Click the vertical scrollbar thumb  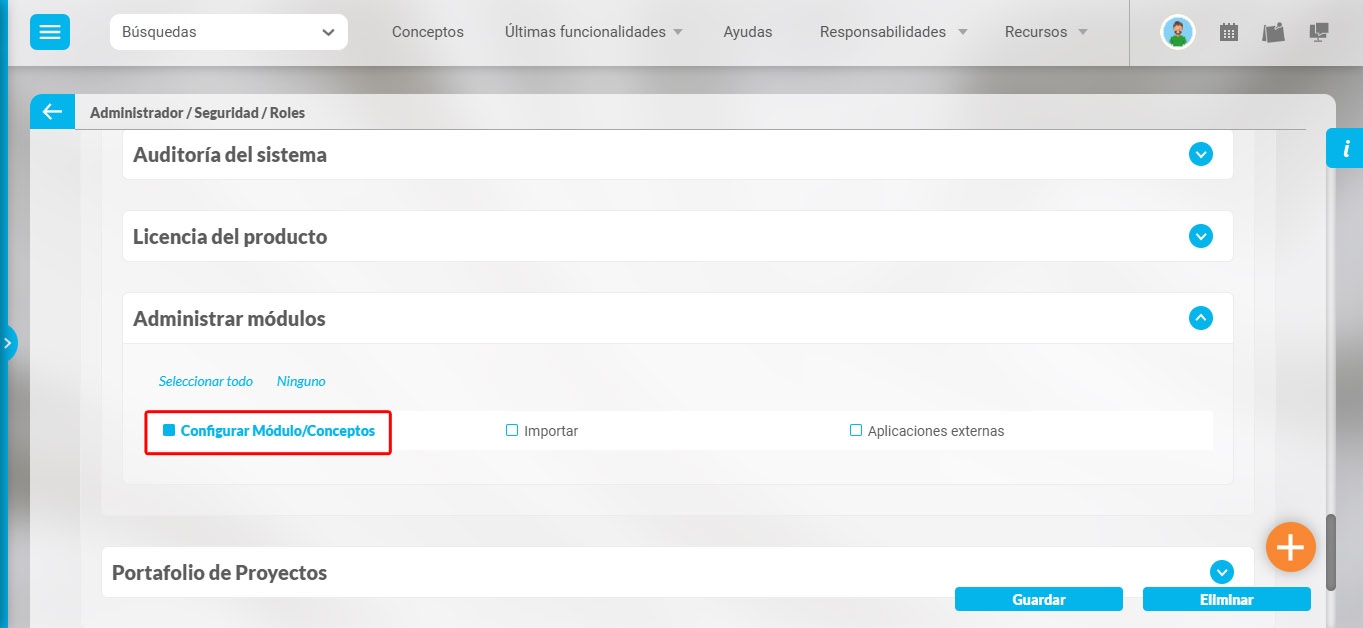[x=1330, y=552]
